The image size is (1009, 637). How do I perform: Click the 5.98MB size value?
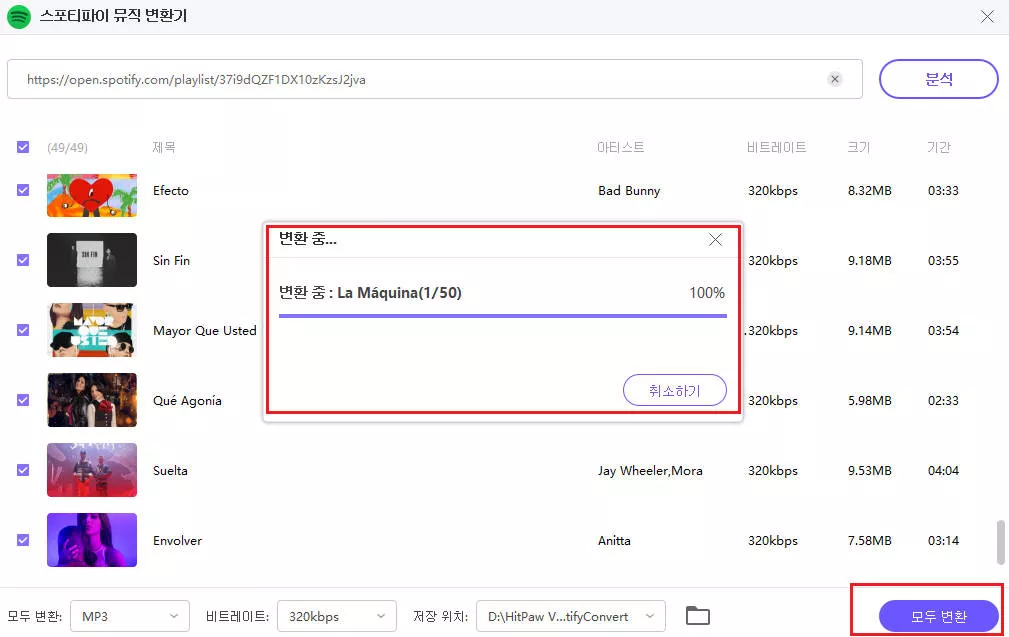pos(869,400)
